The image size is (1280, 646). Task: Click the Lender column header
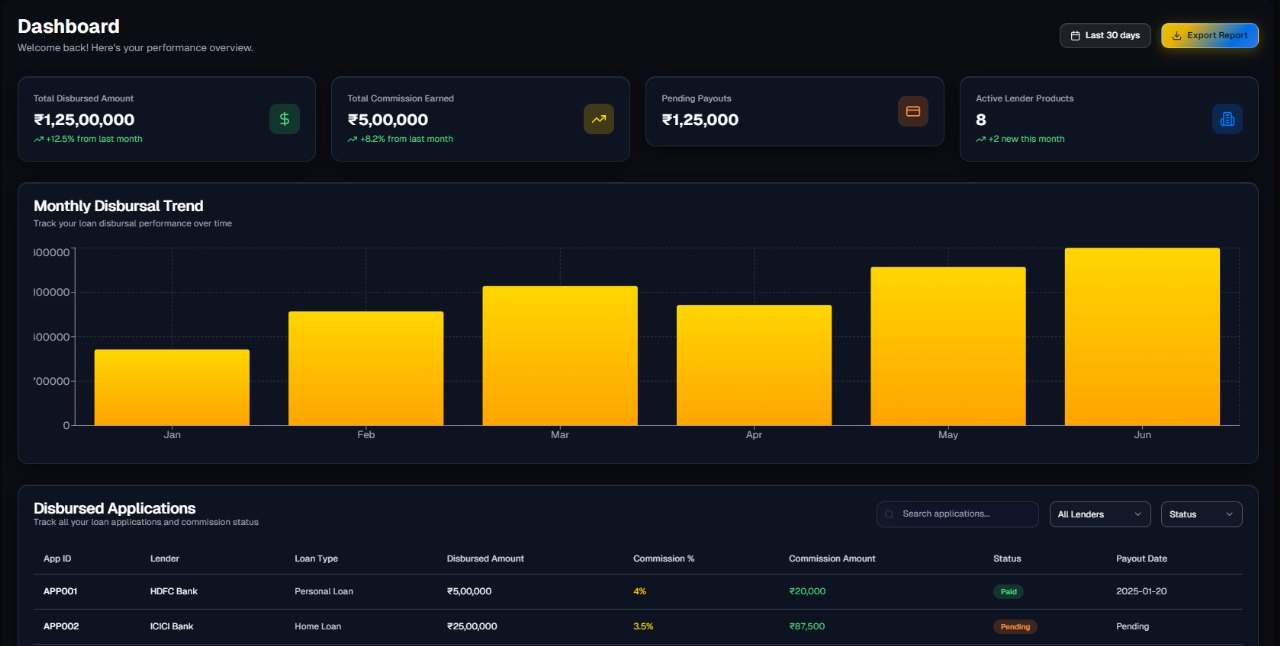coord(165,559)
